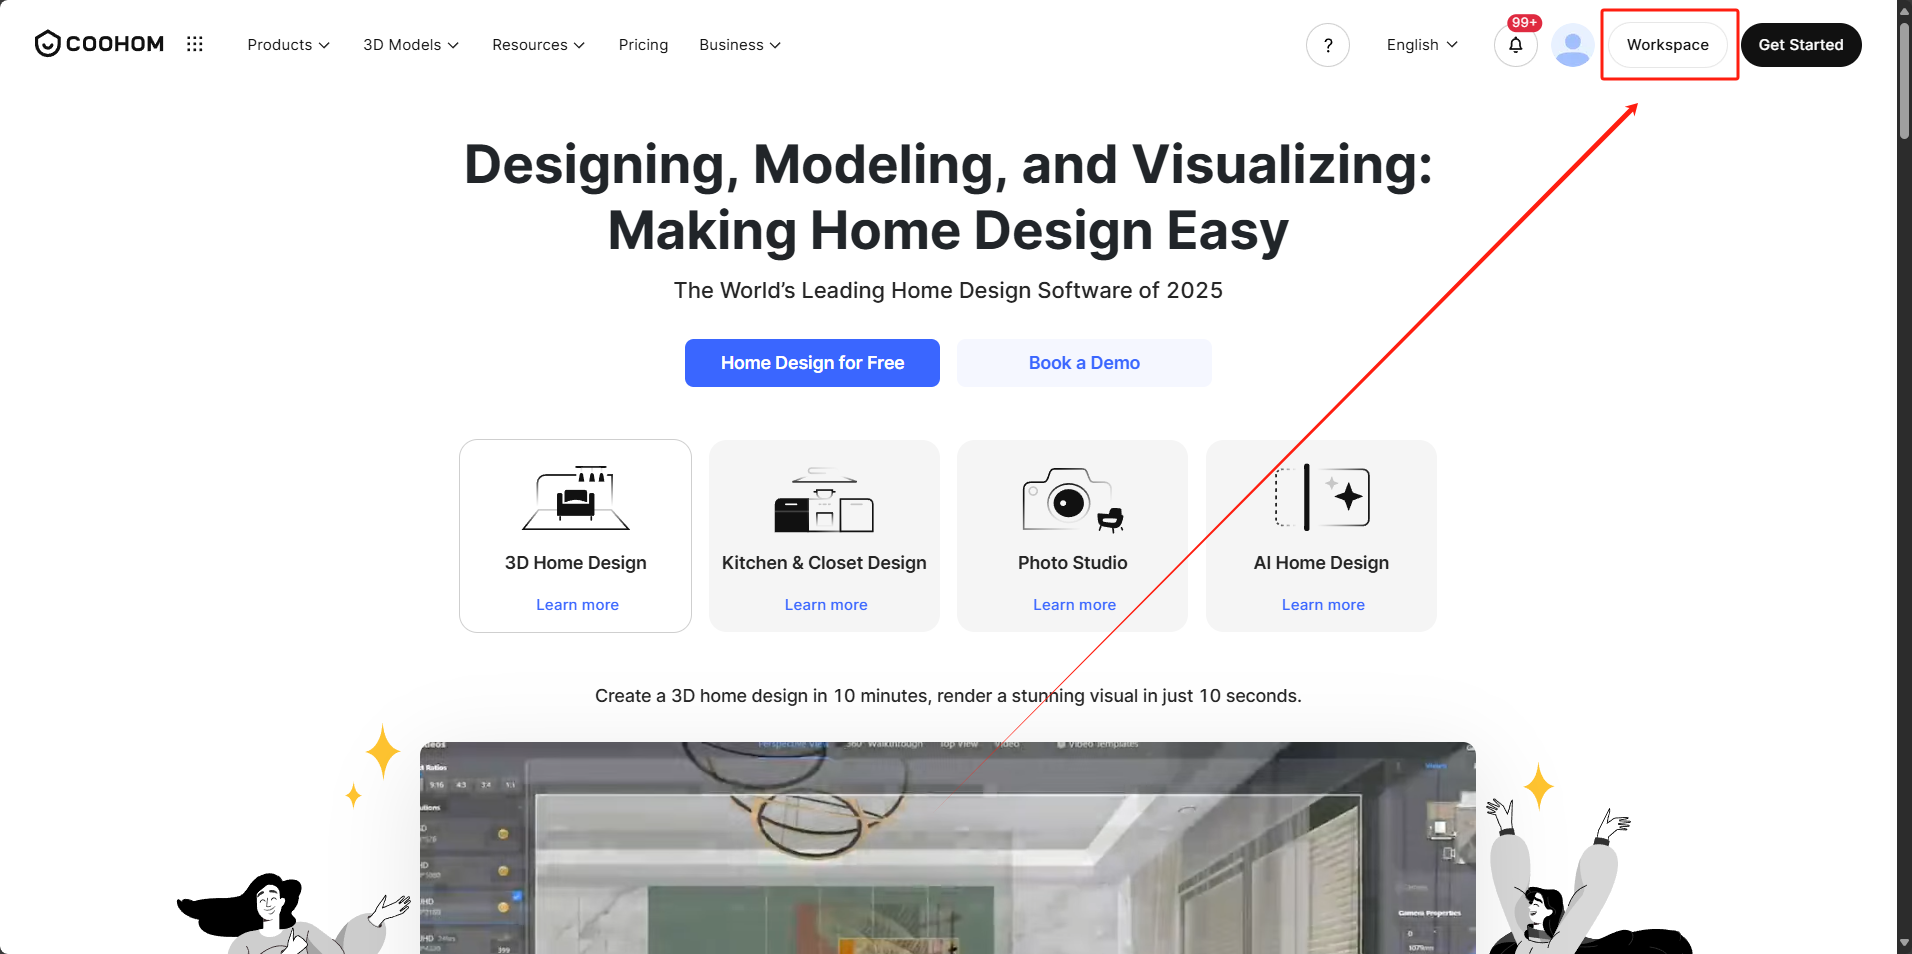This screenshot has height=954, width=1912.
Task: Expand the Resources menu
Action: (x=538, y=45)
